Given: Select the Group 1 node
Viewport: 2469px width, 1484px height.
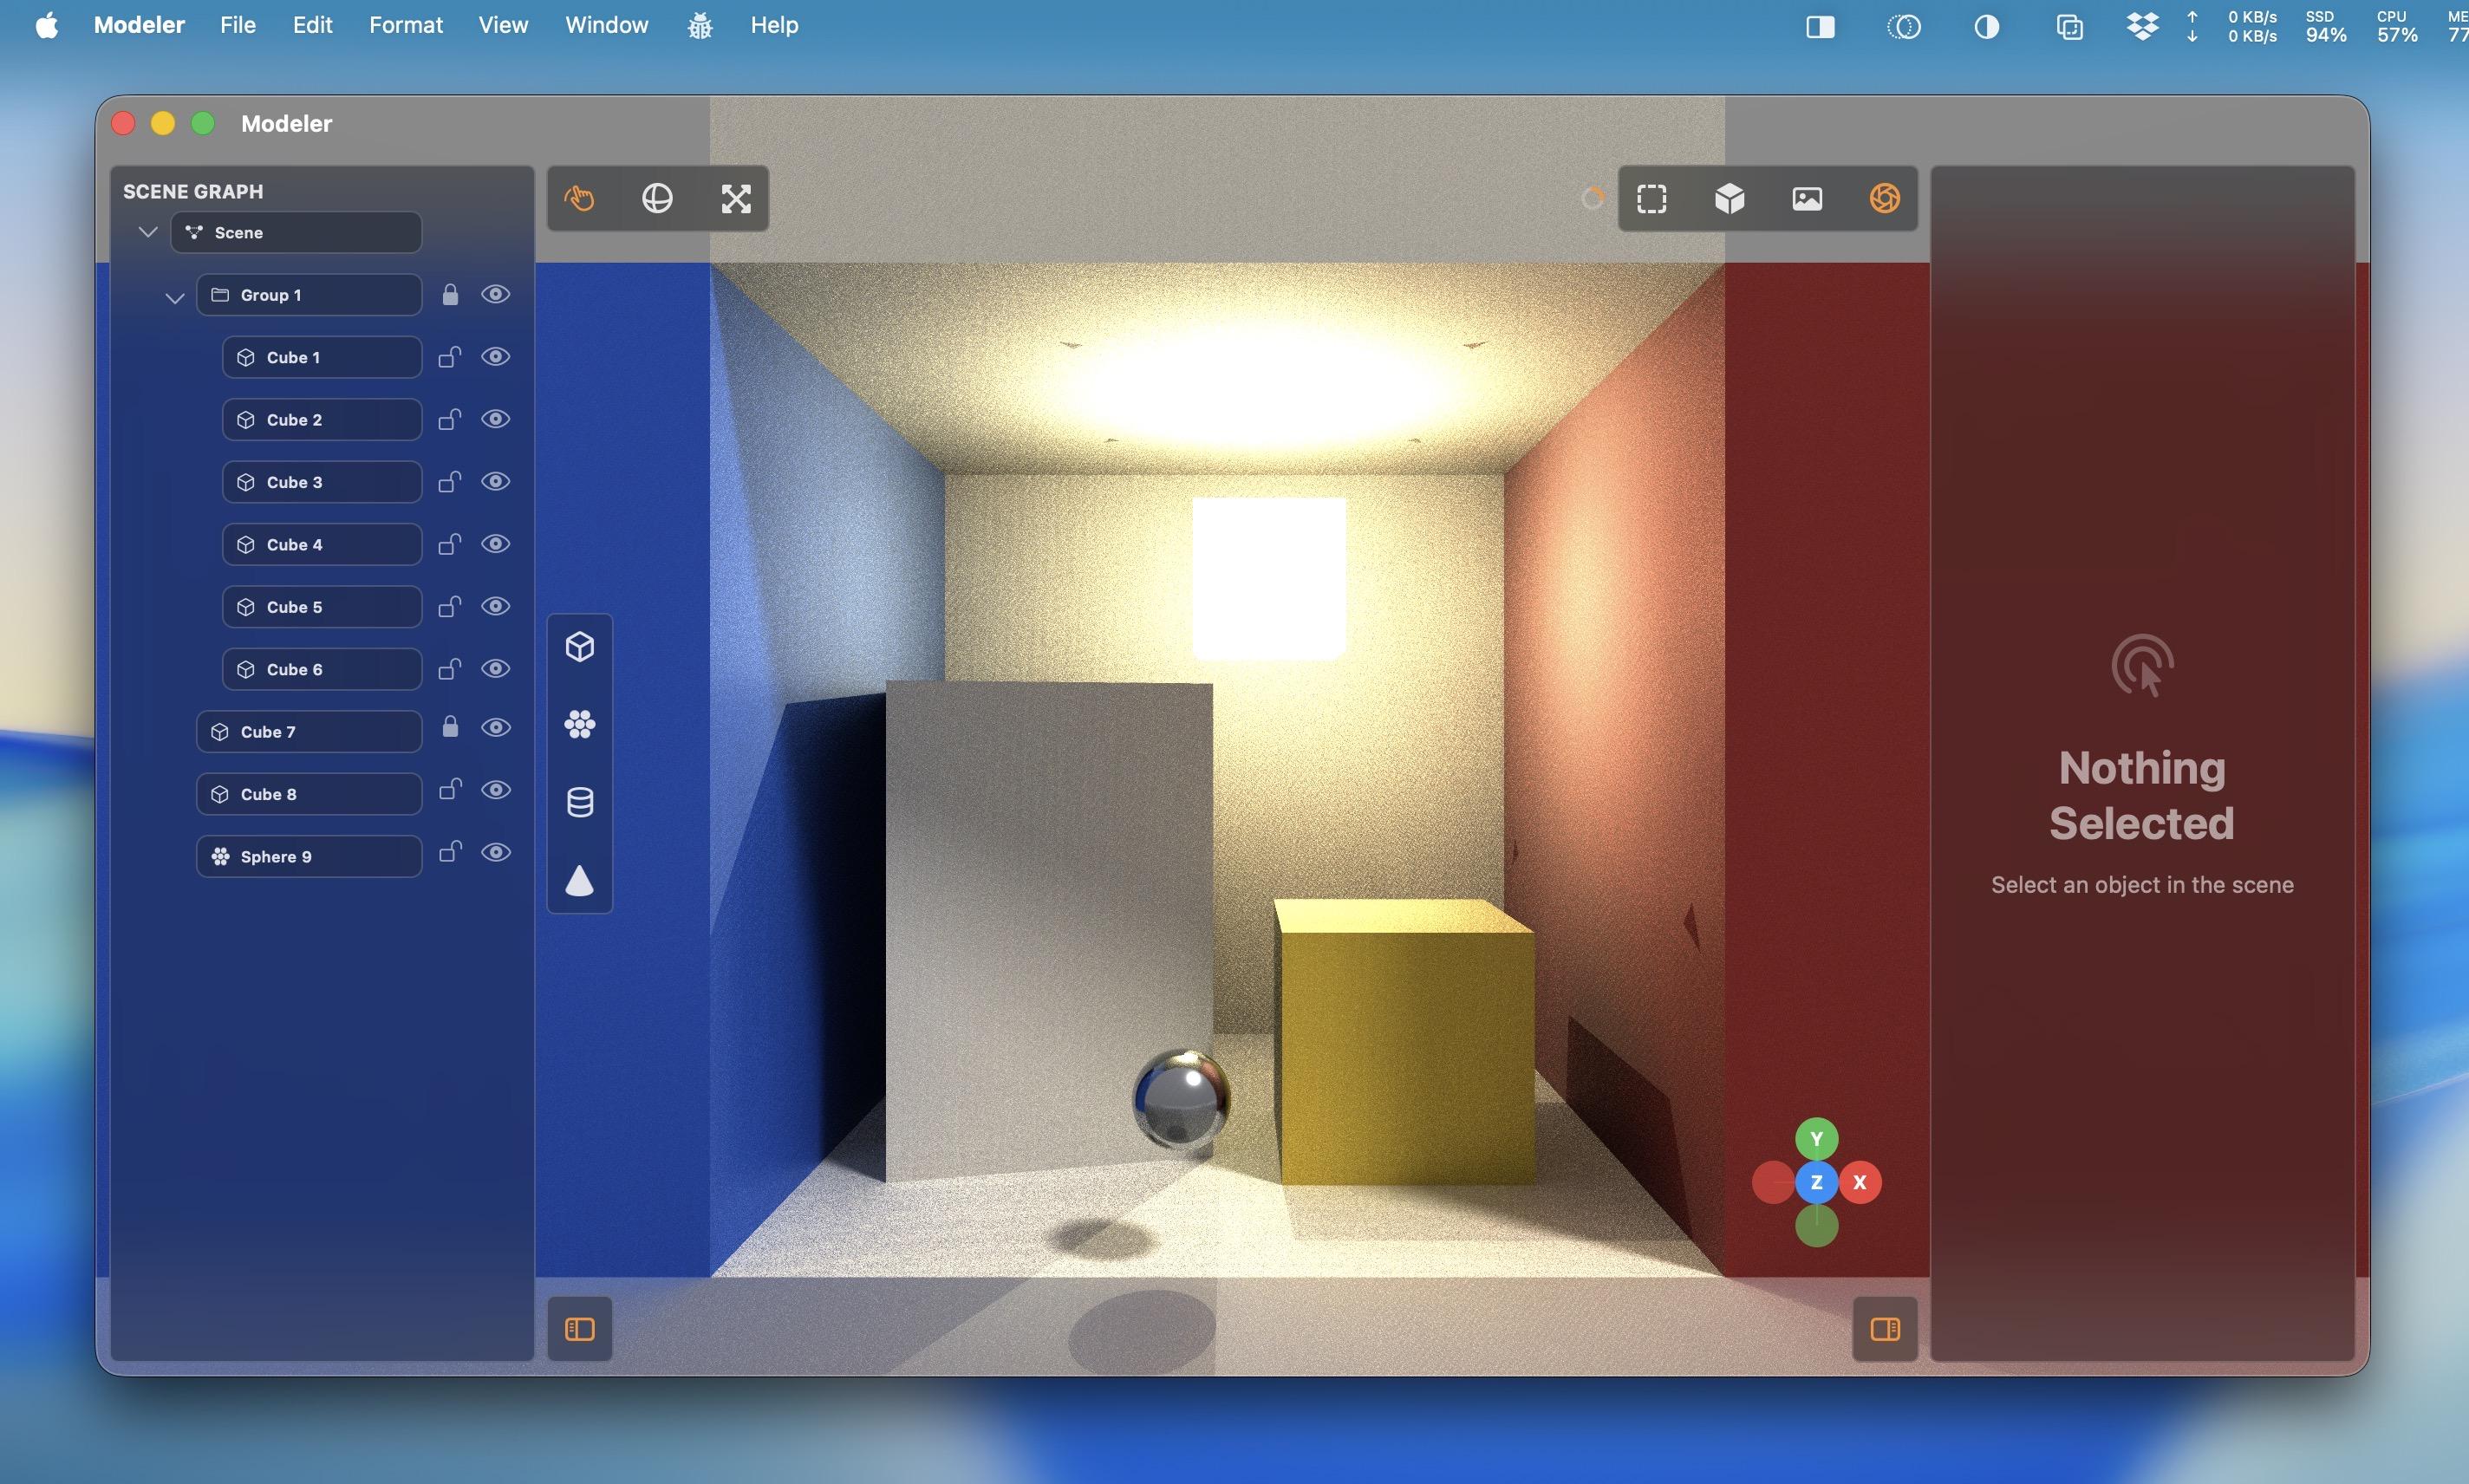Looking at the screenshot, I should pyautogui.click(x=309, y=295).
